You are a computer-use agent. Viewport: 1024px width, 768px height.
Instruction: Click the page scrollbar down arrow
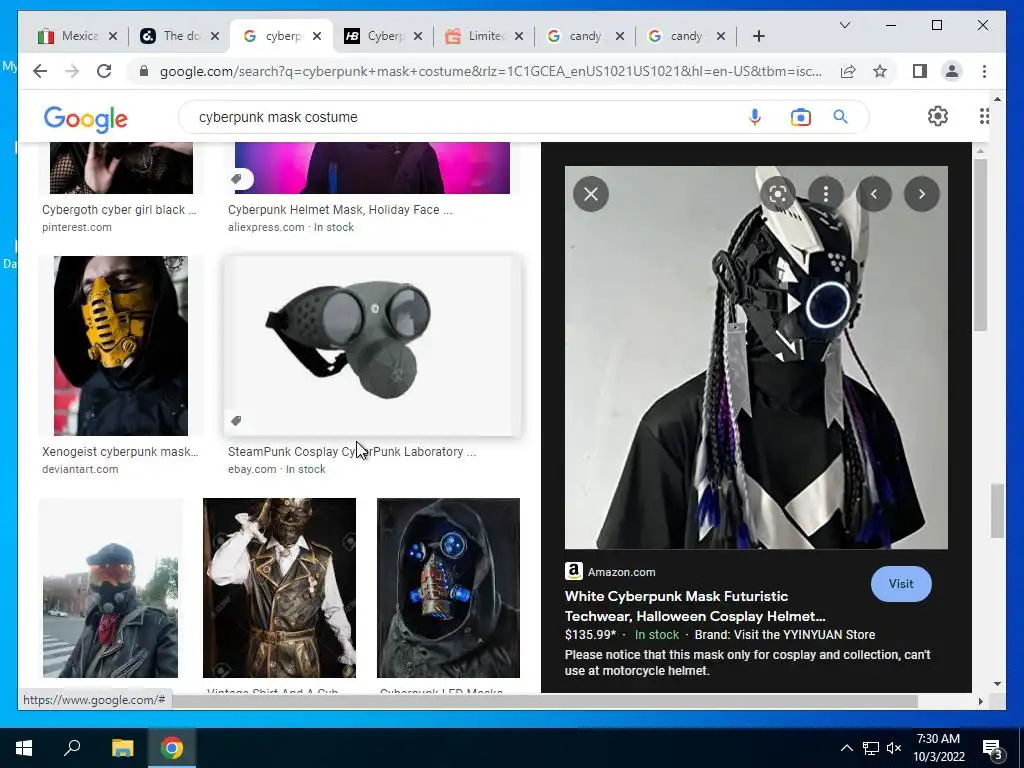pyautogui.click(x=997, y=684)
